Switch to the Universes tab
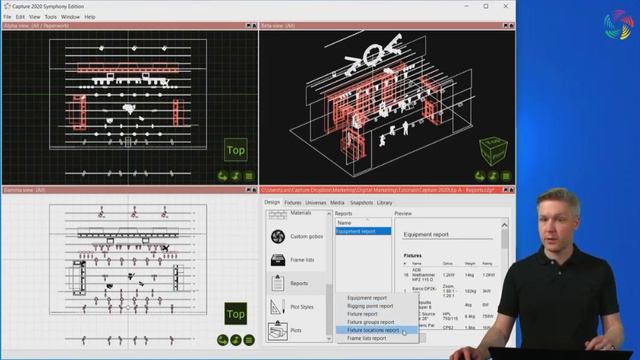The height and width of the screenshot is (360, 640). (x=316, y=203)
